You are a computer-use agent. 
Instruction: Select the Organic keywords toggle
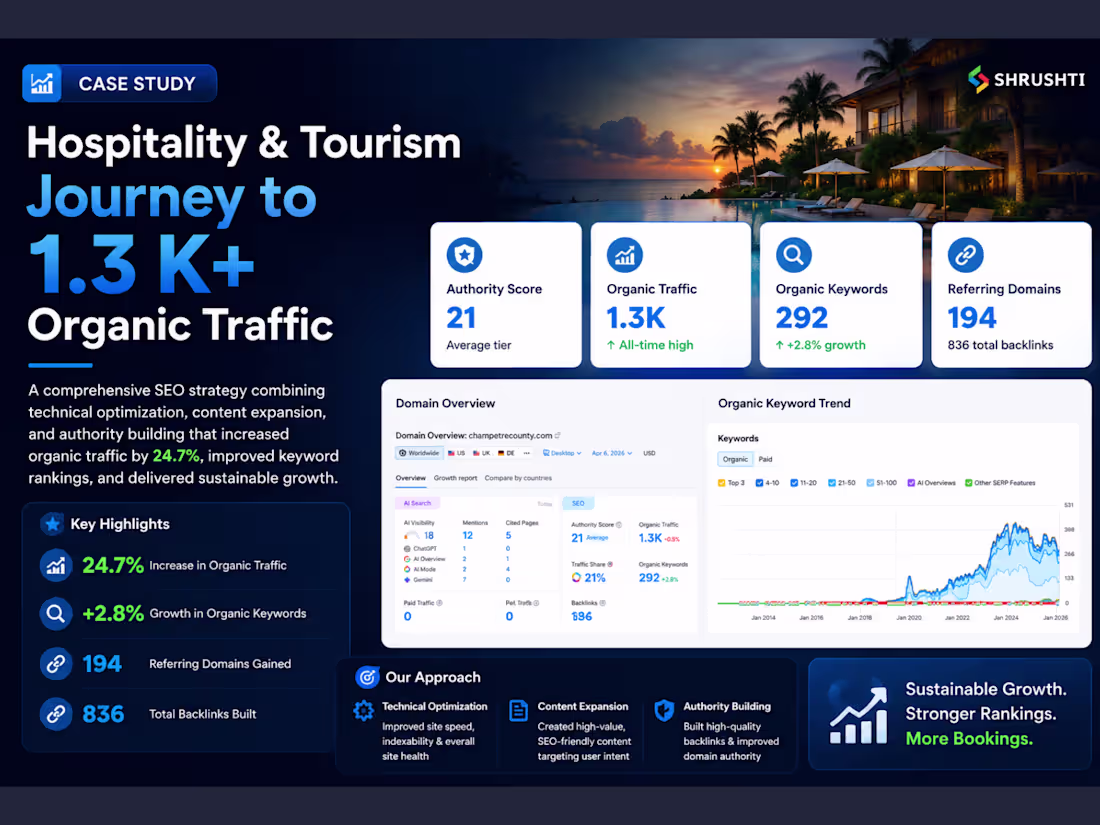pyautogui.click(x=735, y=460)
